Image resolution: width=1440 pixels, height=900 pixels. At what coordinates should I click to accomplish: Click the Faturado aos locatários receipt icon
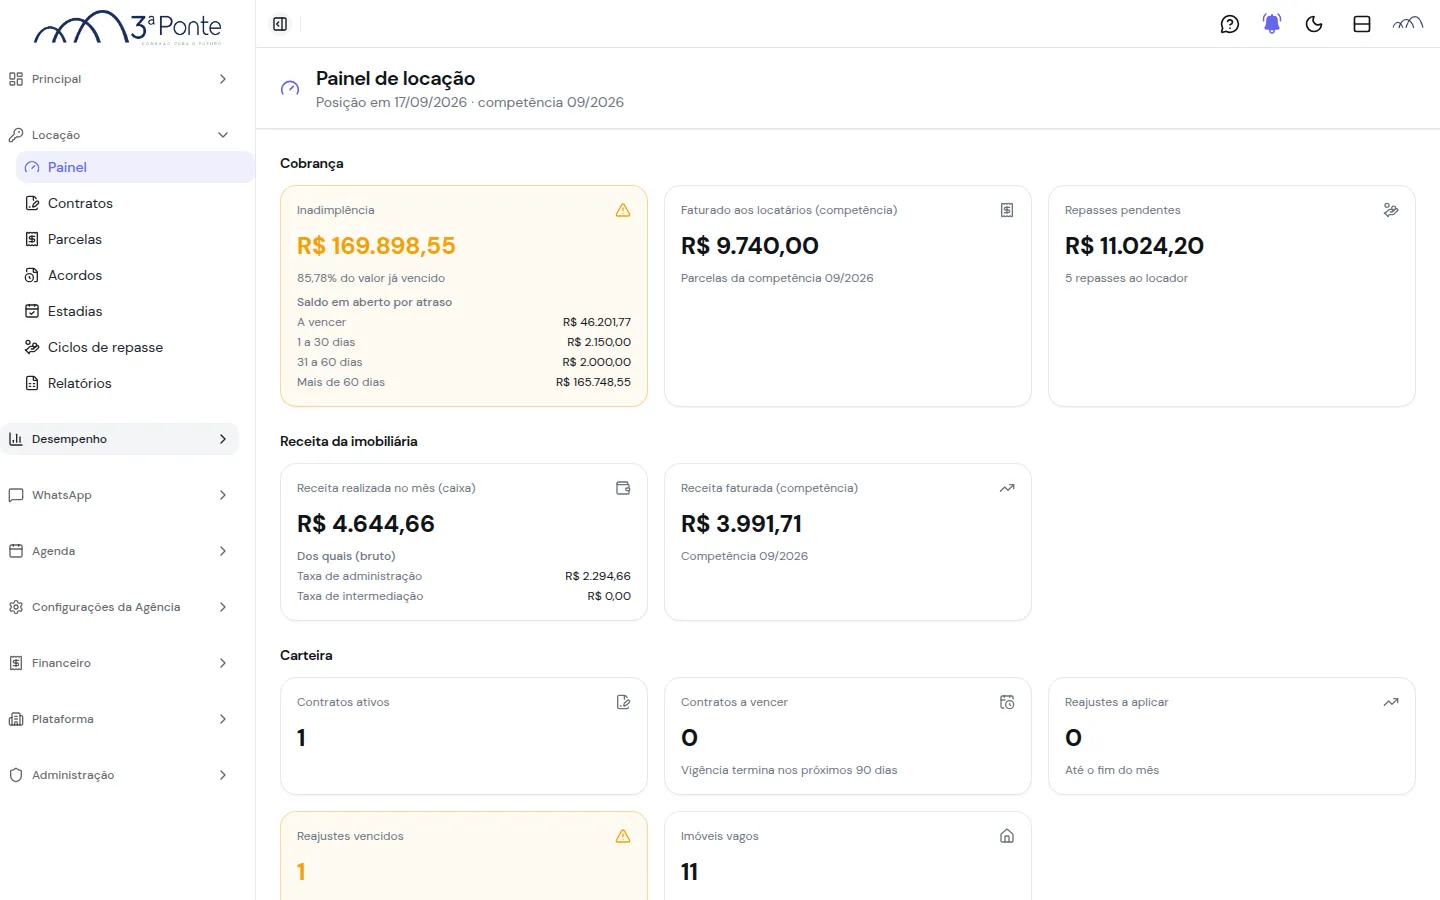coord(1007,210)
